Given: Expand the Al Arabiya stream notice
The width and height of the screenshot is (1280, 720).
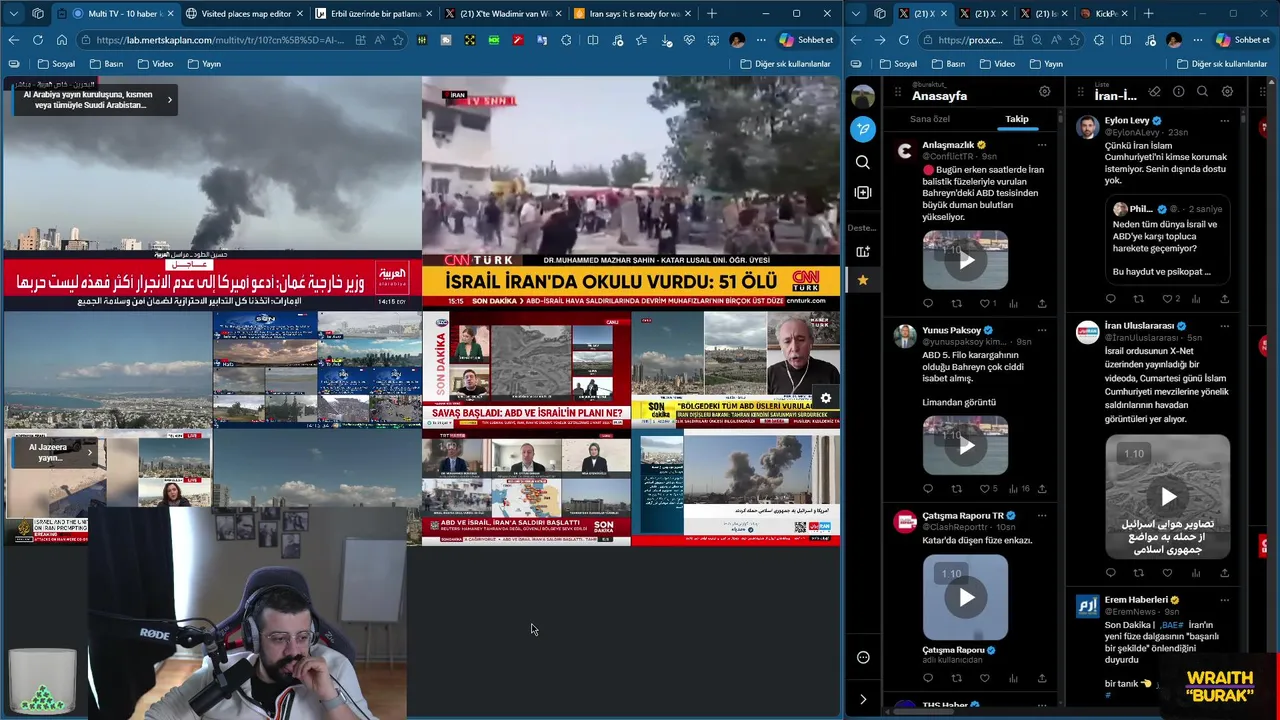Looking at the screenshot, I should point(169,99).
